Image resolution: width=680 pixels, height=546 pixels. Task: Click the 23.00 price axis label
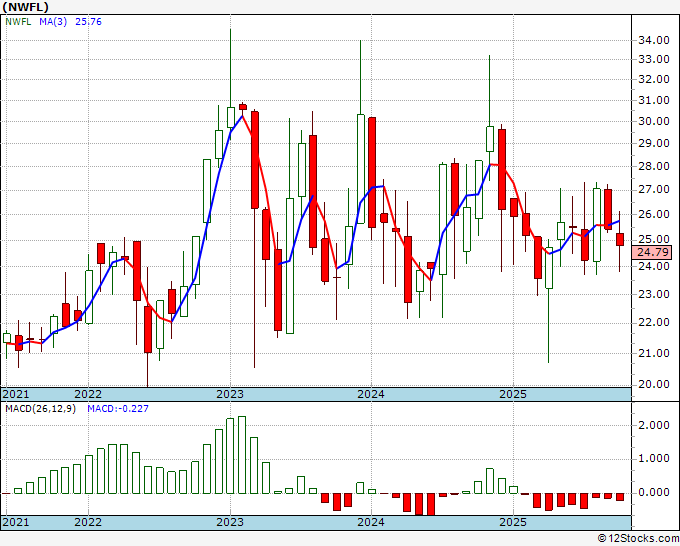click(654, 294)
